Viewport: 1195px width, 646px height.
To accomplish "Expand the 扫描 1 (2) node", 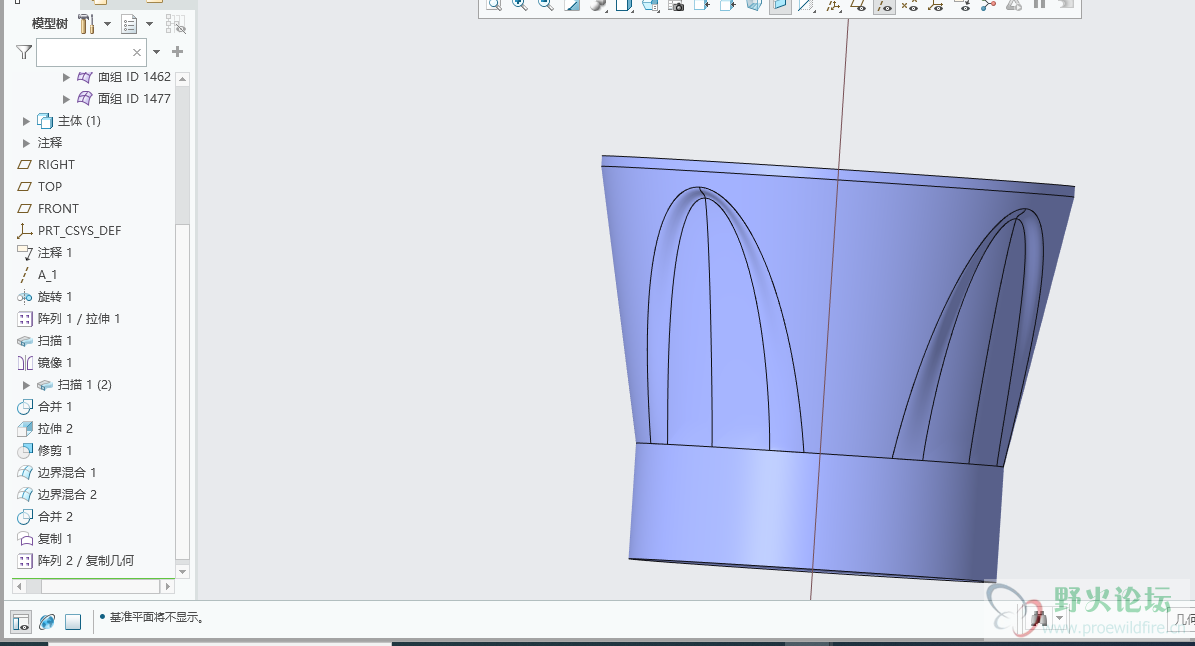I will point(27,385).
